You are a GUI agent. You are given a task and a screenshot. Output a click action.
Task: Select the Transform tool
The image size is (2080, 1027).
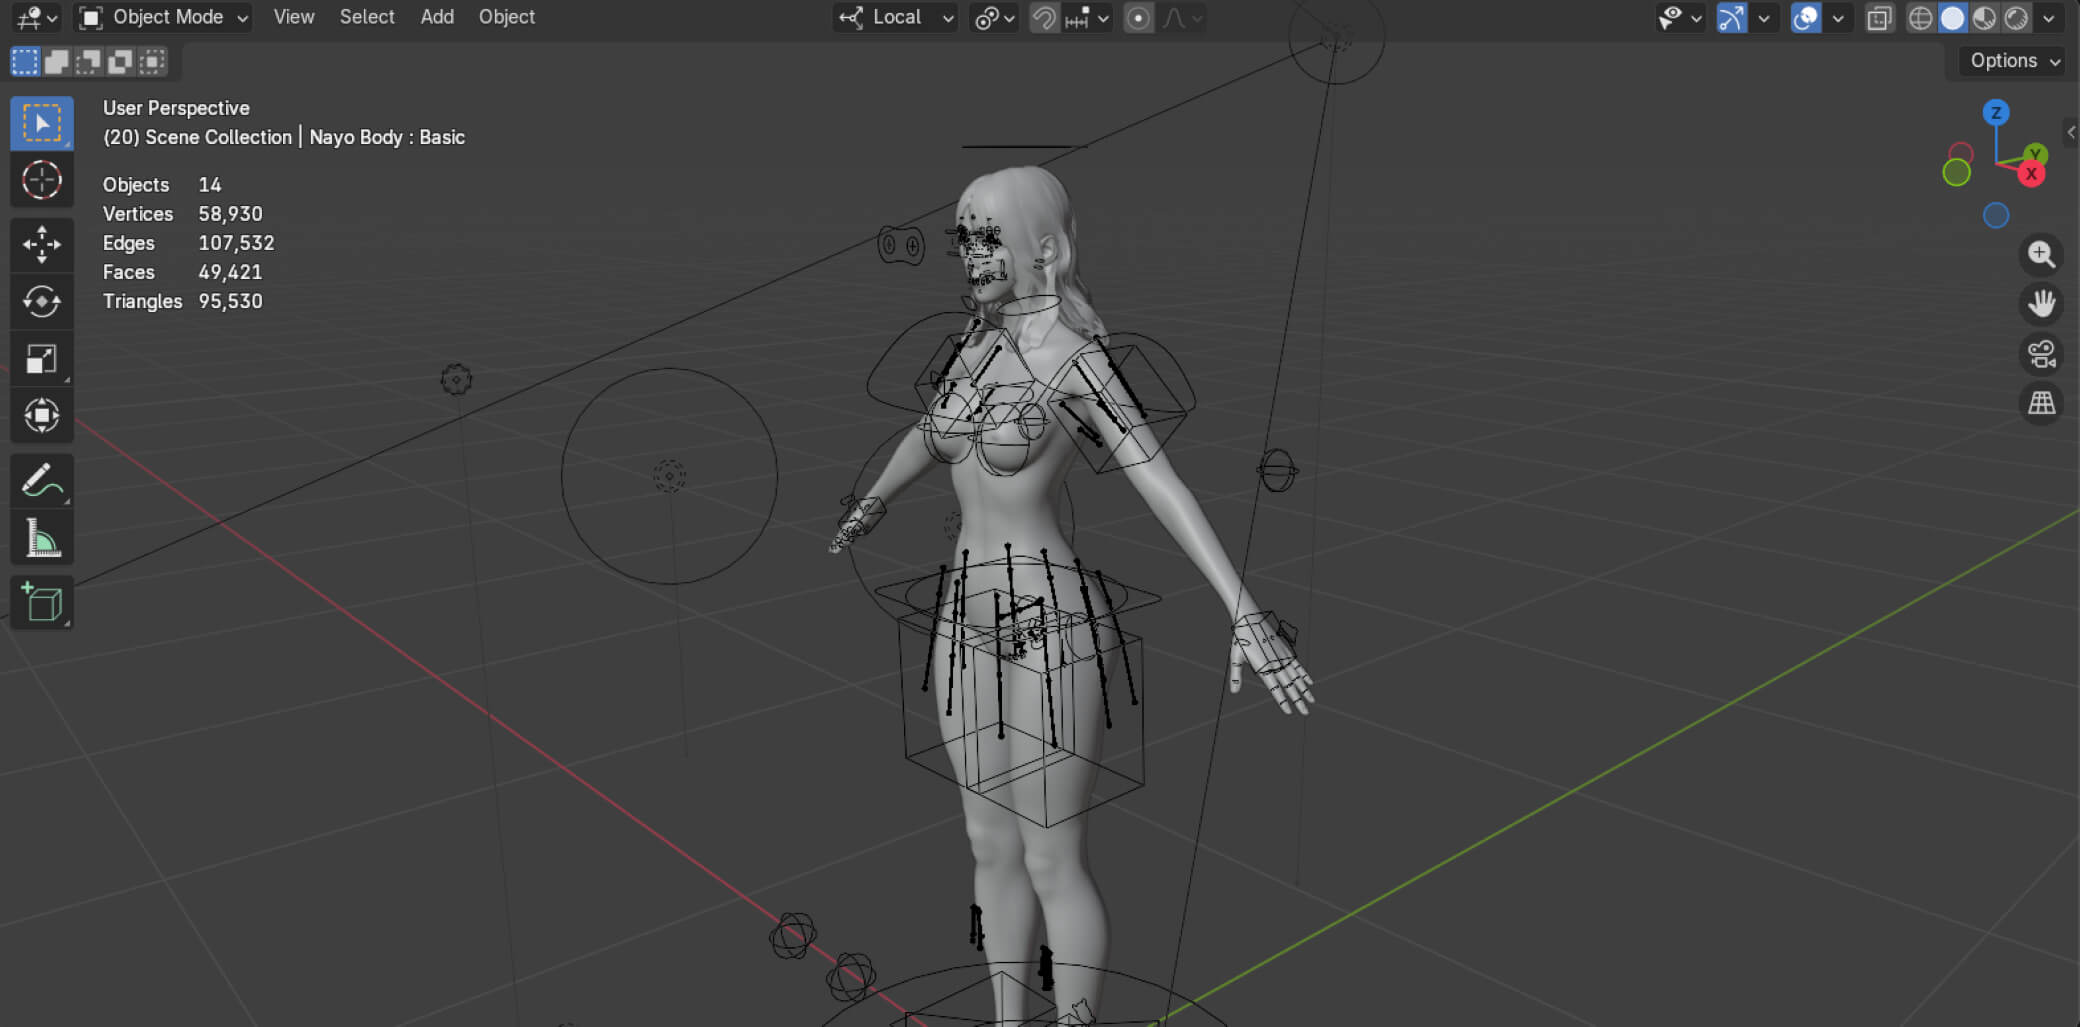coord(42,415)
